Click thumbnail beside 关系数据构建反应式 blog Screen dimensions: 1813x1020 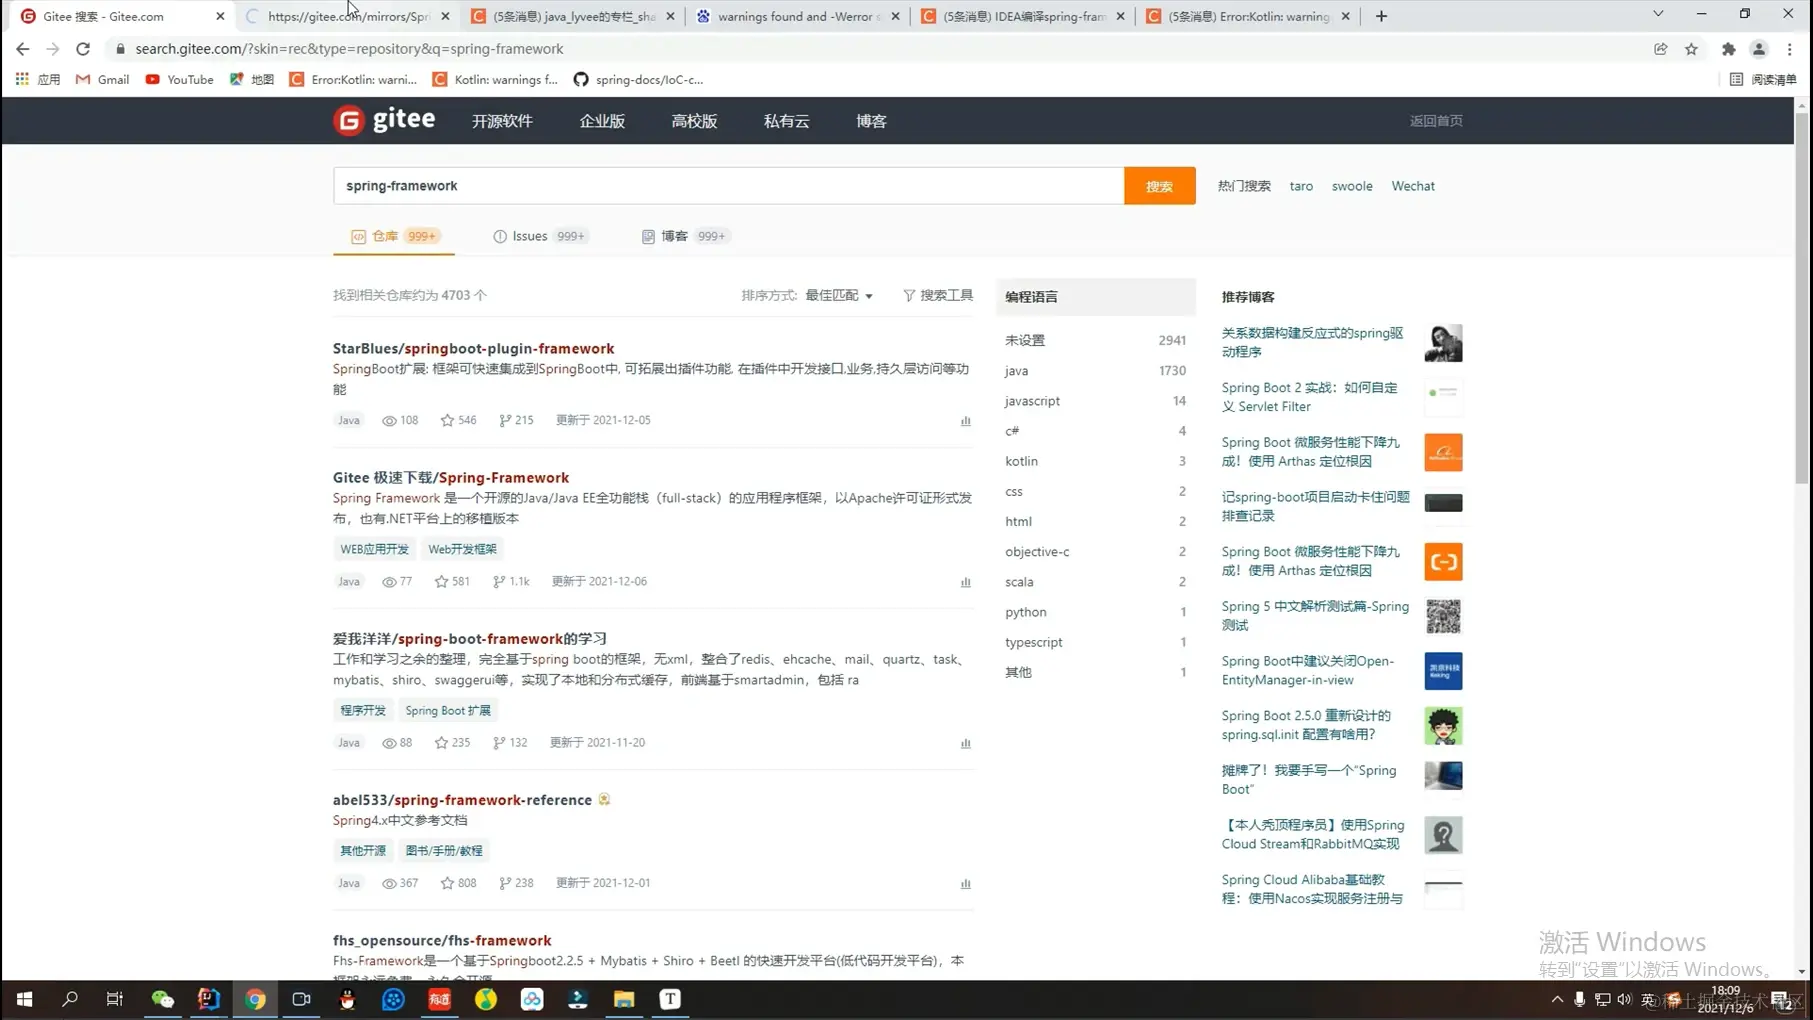tap(1443, 343)
